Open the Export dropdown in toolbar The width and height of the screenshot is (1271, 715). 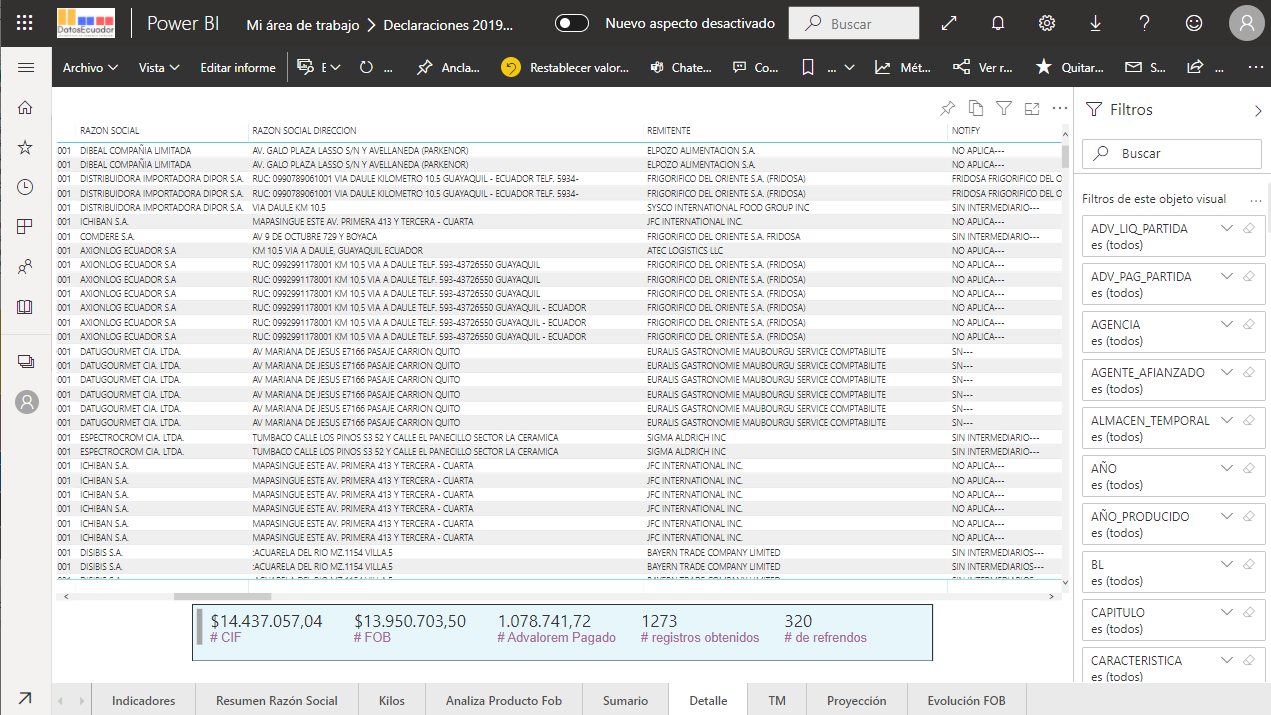319,67
